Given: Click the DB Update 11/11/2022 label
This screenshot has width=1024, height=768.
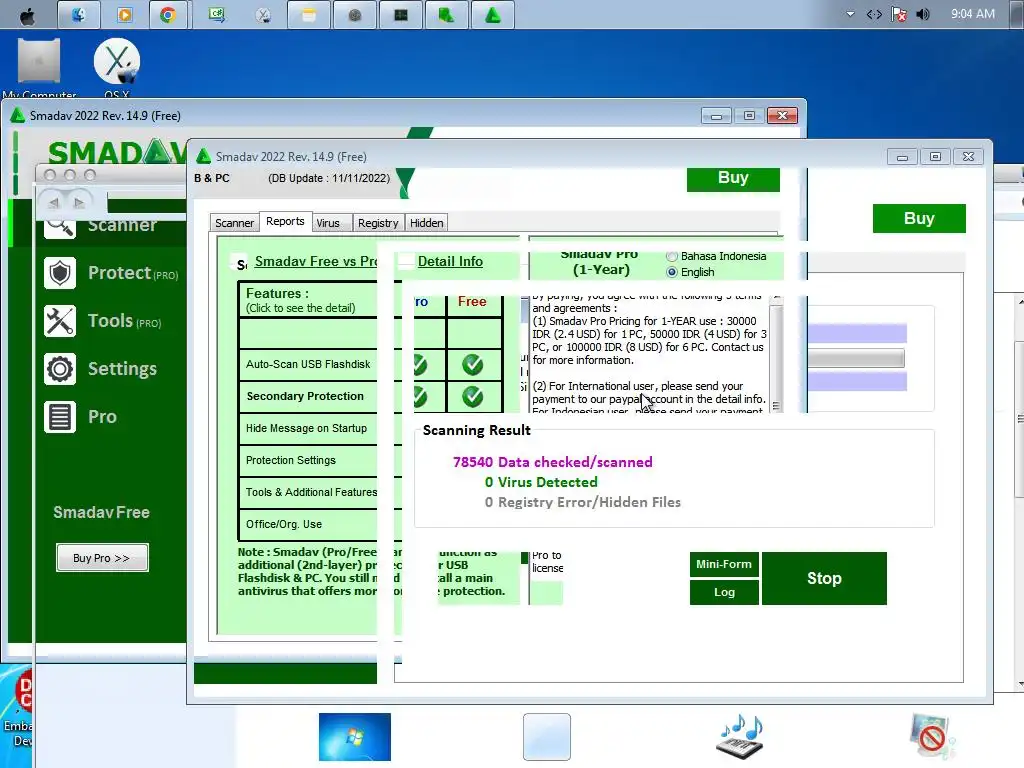Looking at the screenshot, I should pos(329,178).
